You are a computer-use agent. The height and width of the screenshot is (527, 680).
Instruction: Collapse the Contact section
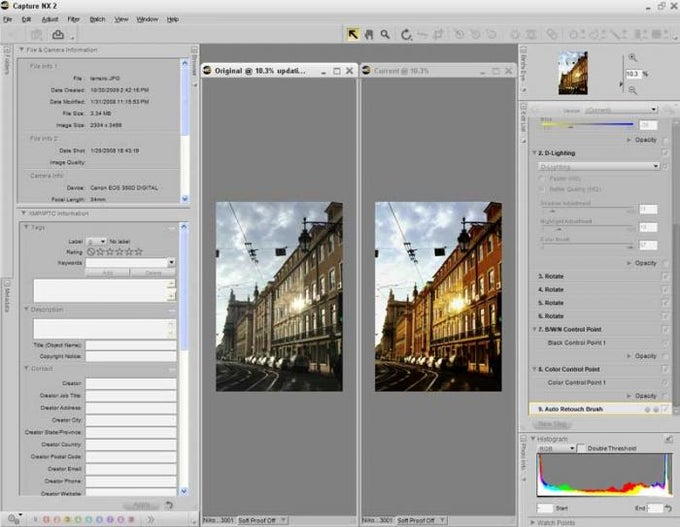pos(26,368)
